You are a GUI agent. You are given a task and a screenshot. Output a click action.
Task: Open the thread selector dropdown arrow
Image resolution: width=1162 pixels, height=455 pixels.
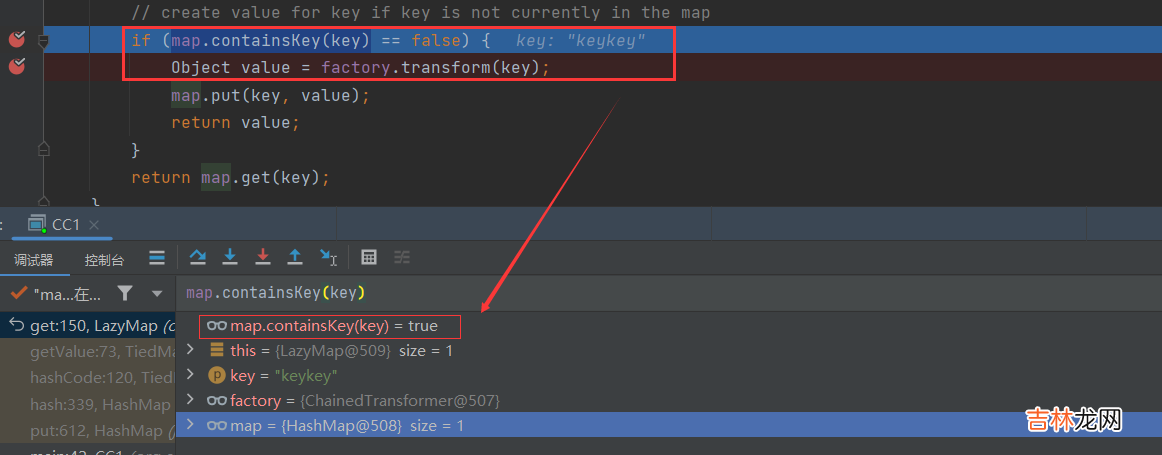[157, 294]
